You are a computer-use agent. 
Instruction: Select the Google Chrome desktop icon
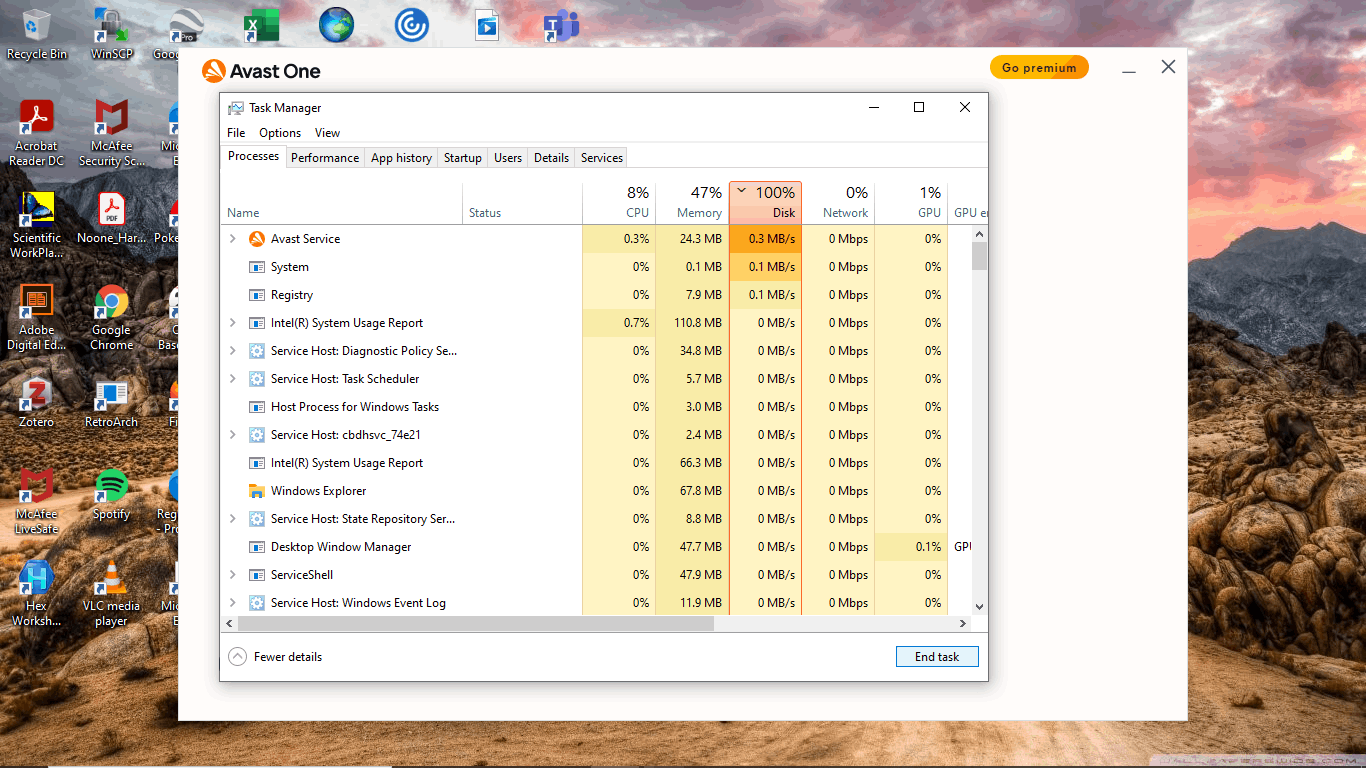tap(111, 318)
